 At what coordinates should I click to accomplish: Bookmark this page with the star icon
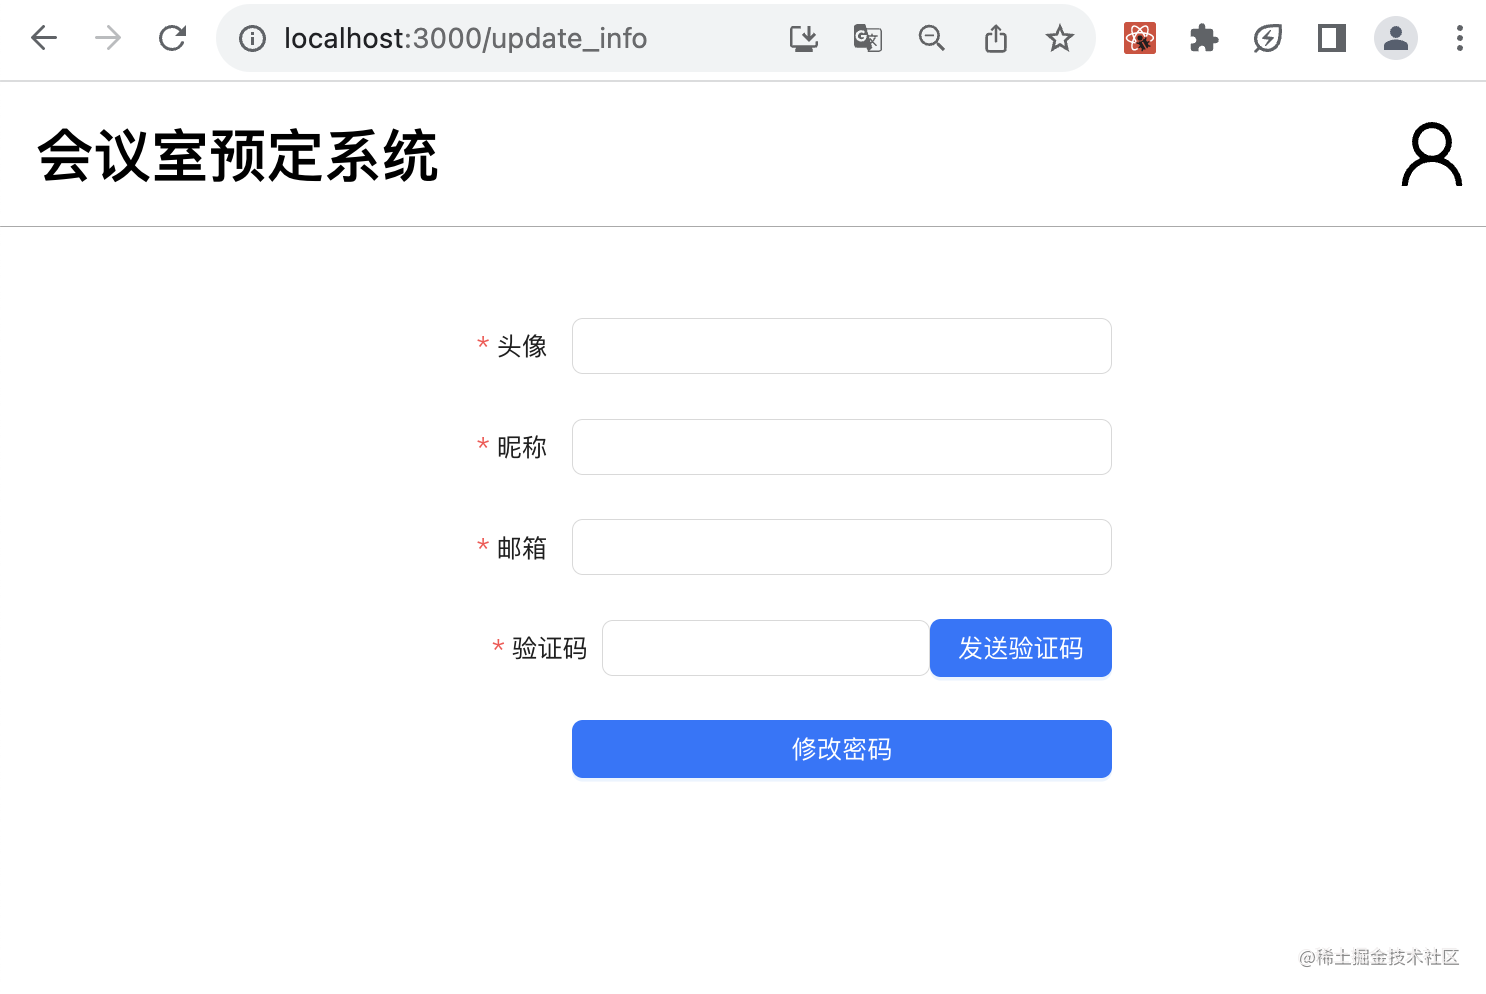click(1060, 38)
